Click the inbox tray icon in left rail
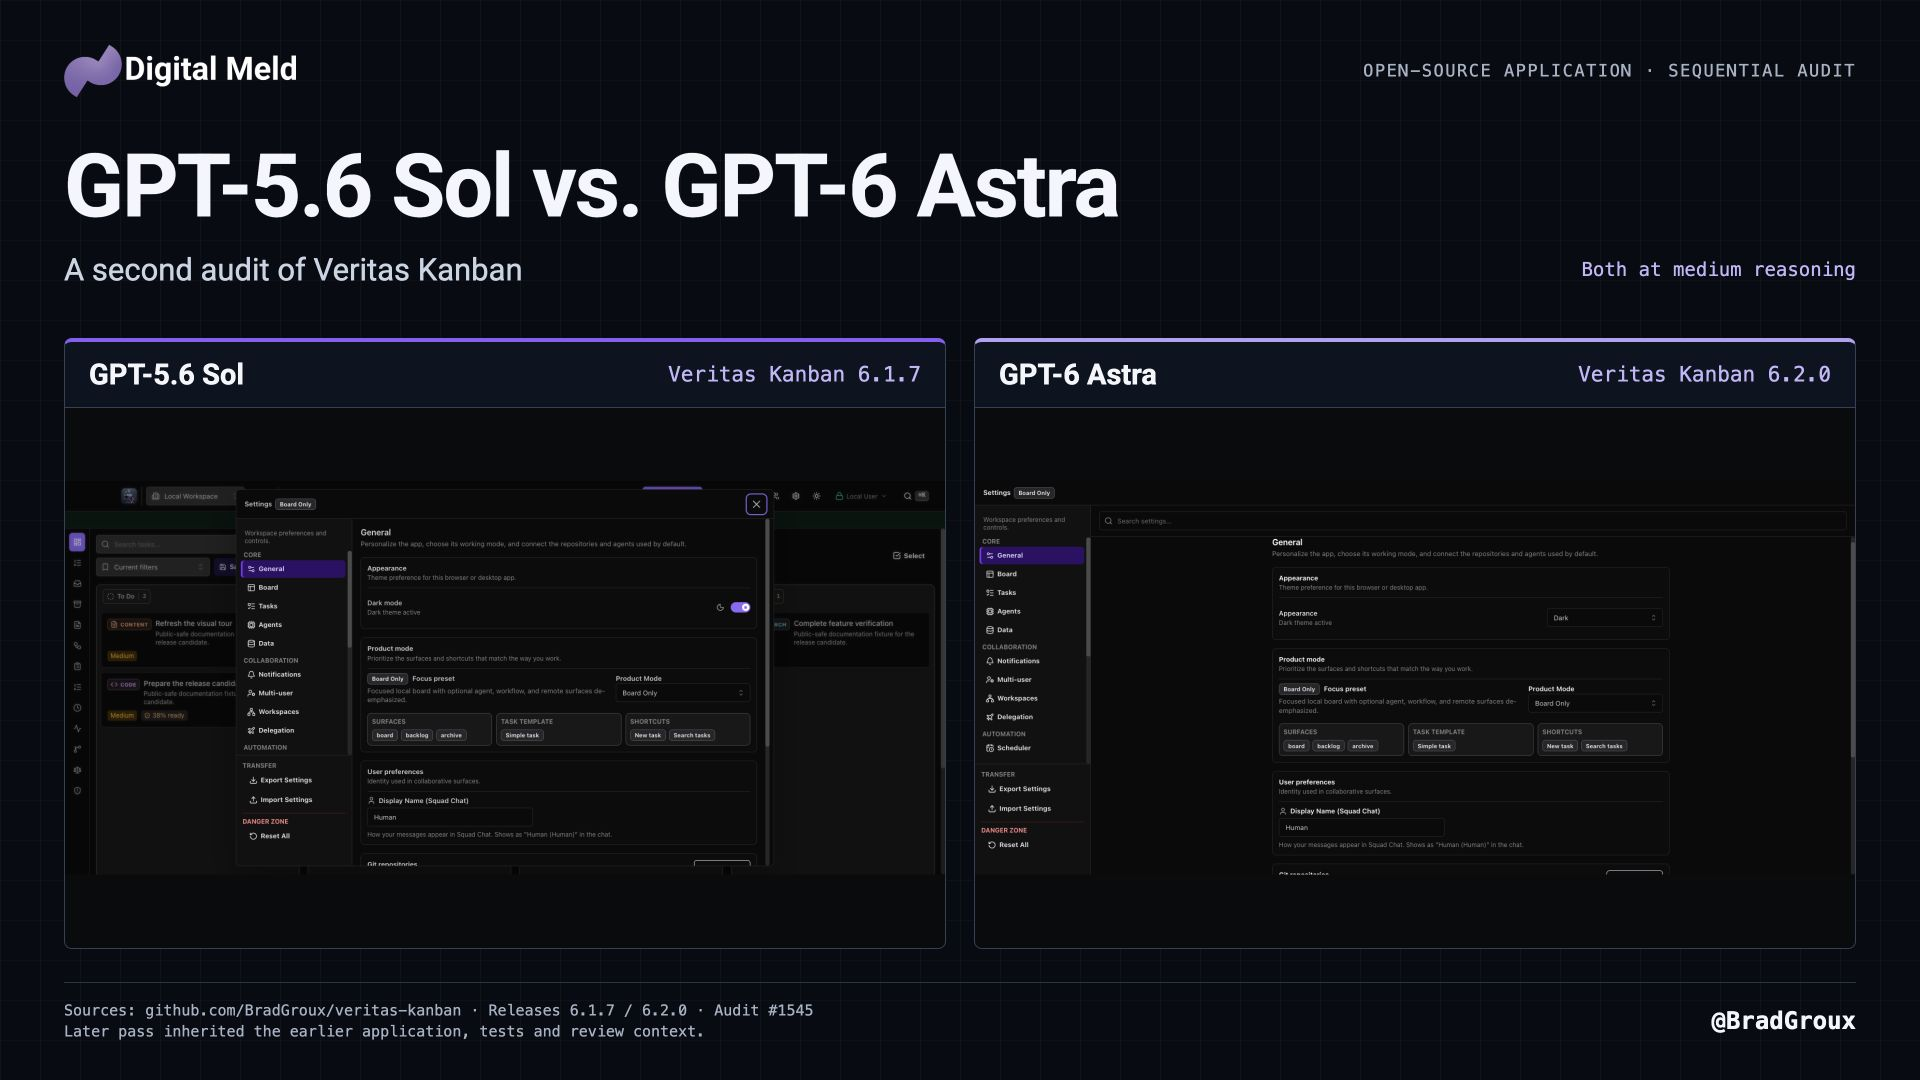 pyautogui.click(x=77, y=583)
